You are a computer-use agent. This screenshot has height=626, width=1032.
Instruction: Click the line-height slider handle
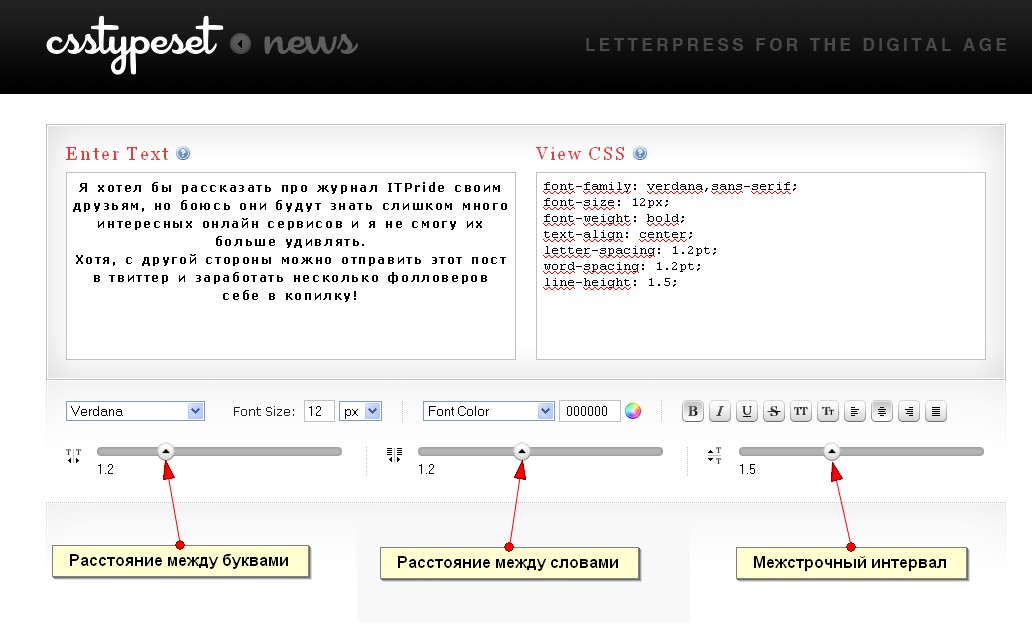click(831, 452)
